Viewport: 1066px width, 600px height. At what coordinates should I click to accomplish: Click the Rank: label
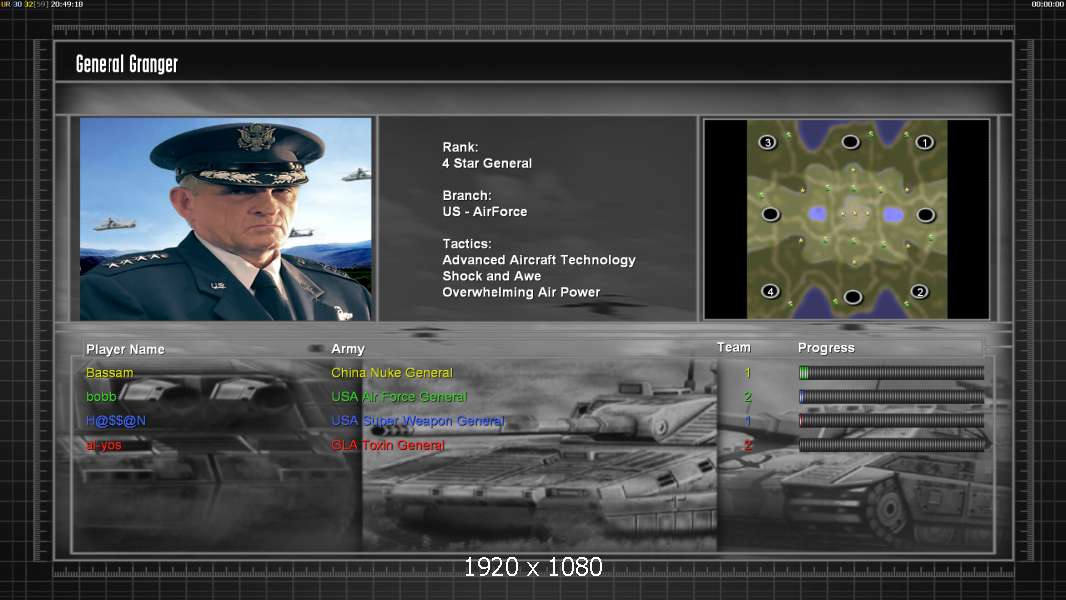coord(460,147)
